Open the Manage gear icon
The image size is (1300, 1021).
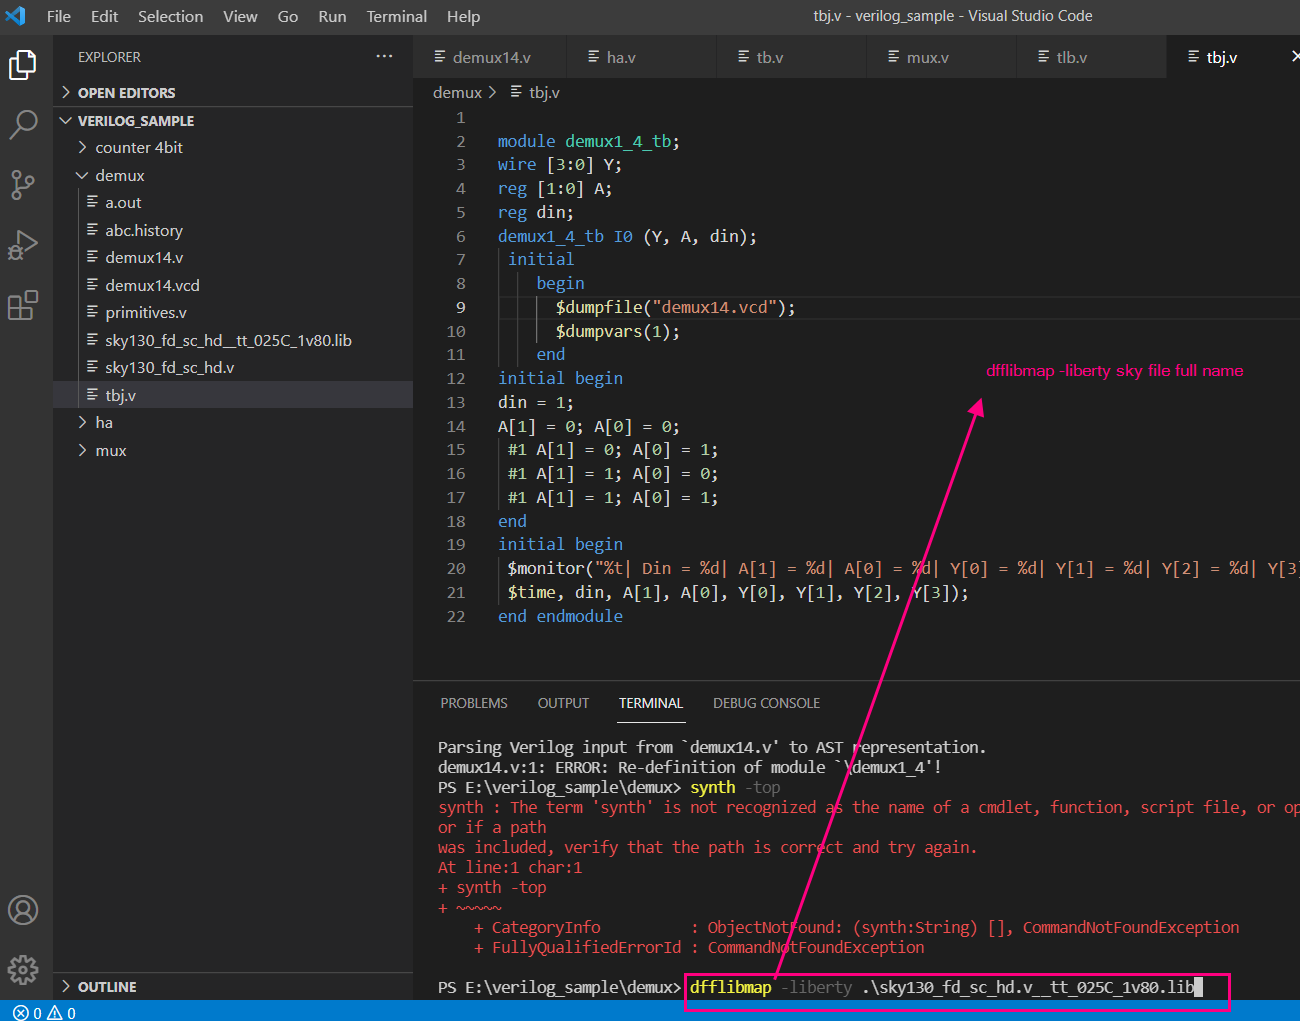coord(23,969)
